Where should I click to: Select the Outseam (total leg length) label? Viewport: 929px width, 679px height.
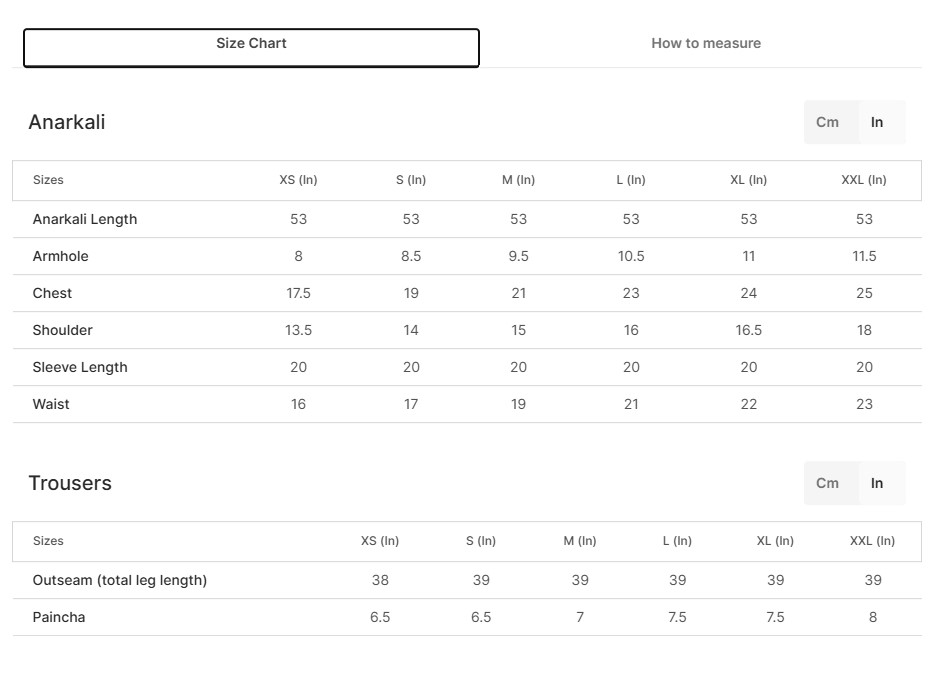pos(120,580)
